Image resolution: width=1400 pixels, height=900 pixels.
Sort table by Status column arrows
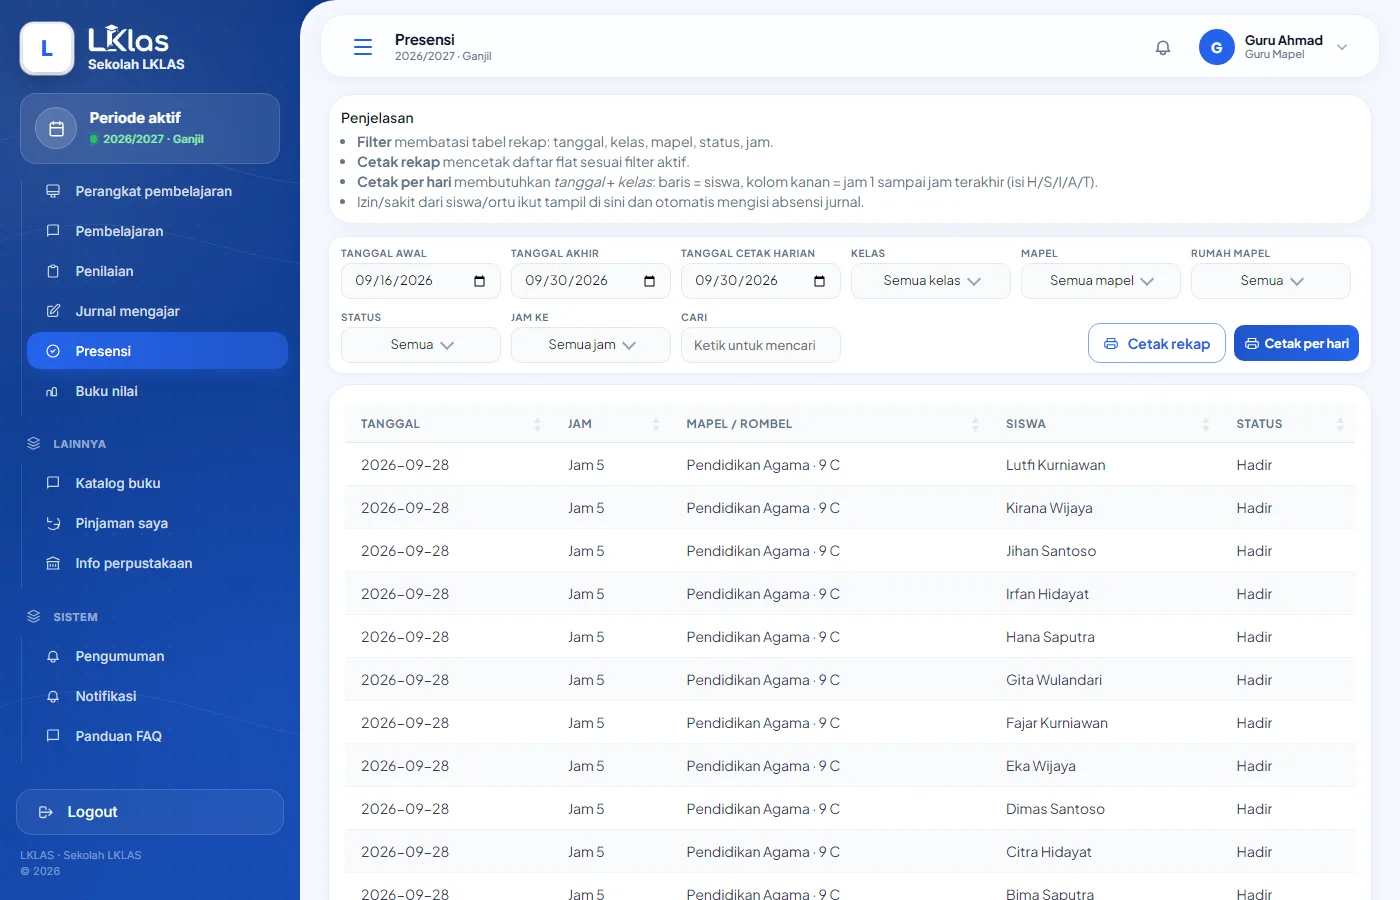1340,424
